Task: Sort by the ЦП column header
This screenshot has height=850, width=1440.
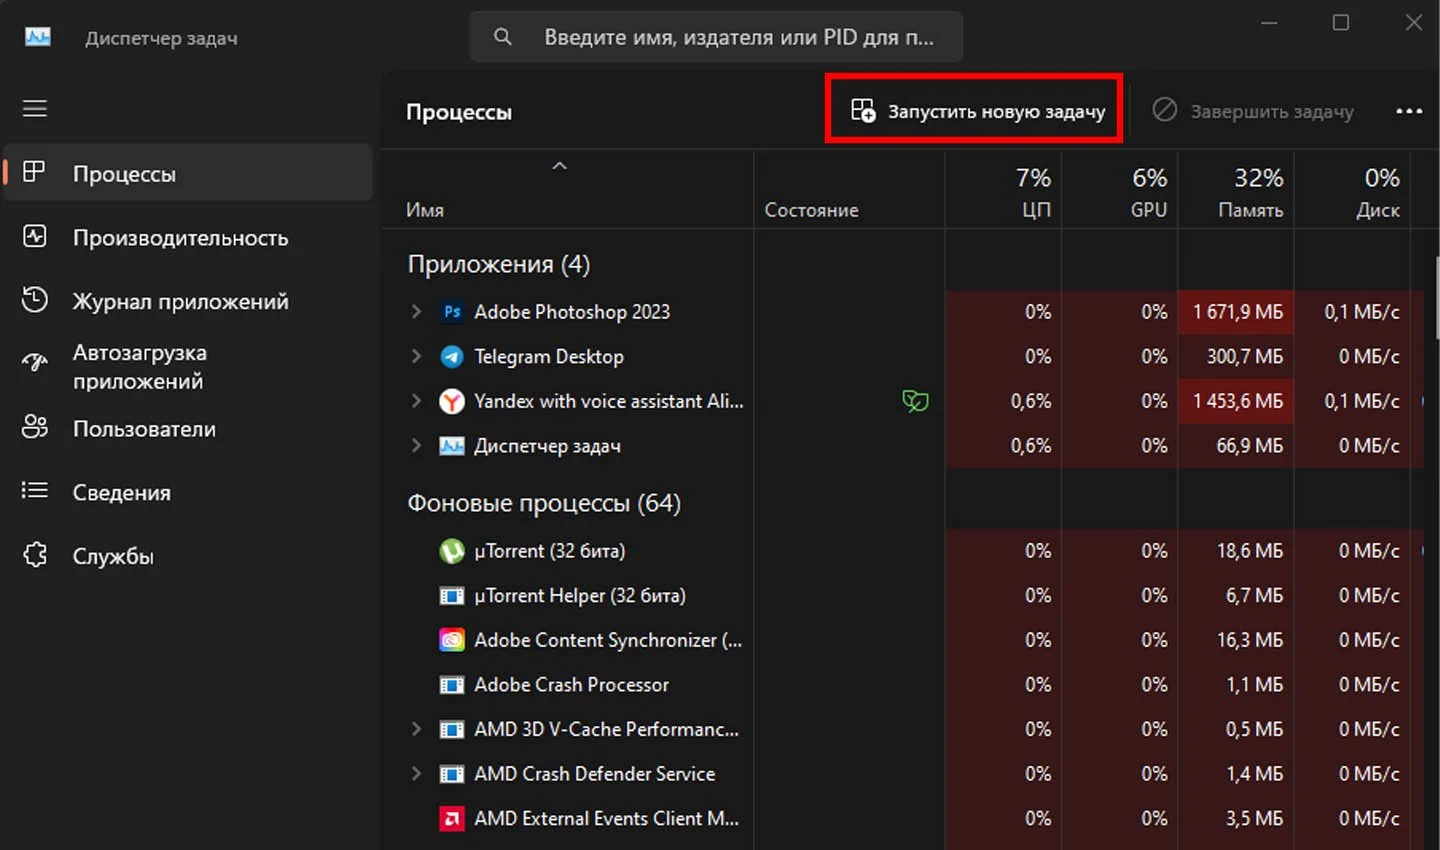Action: [x=1003, y=190]
